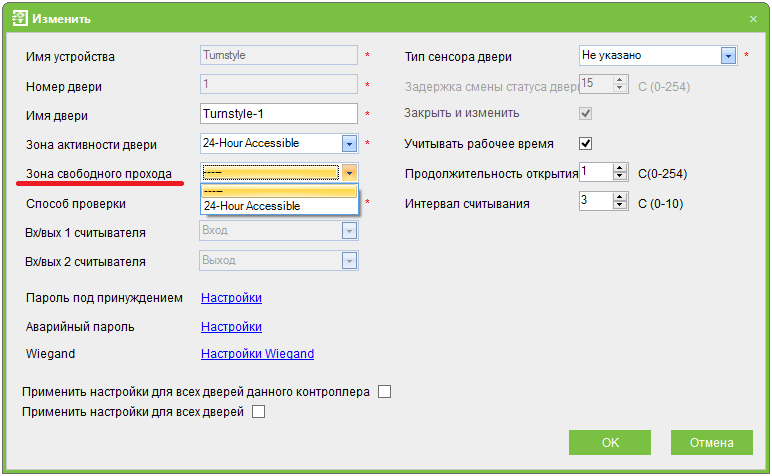
Task: Increase Продолжительность открытия value
Action: click(x=620, y=168)
